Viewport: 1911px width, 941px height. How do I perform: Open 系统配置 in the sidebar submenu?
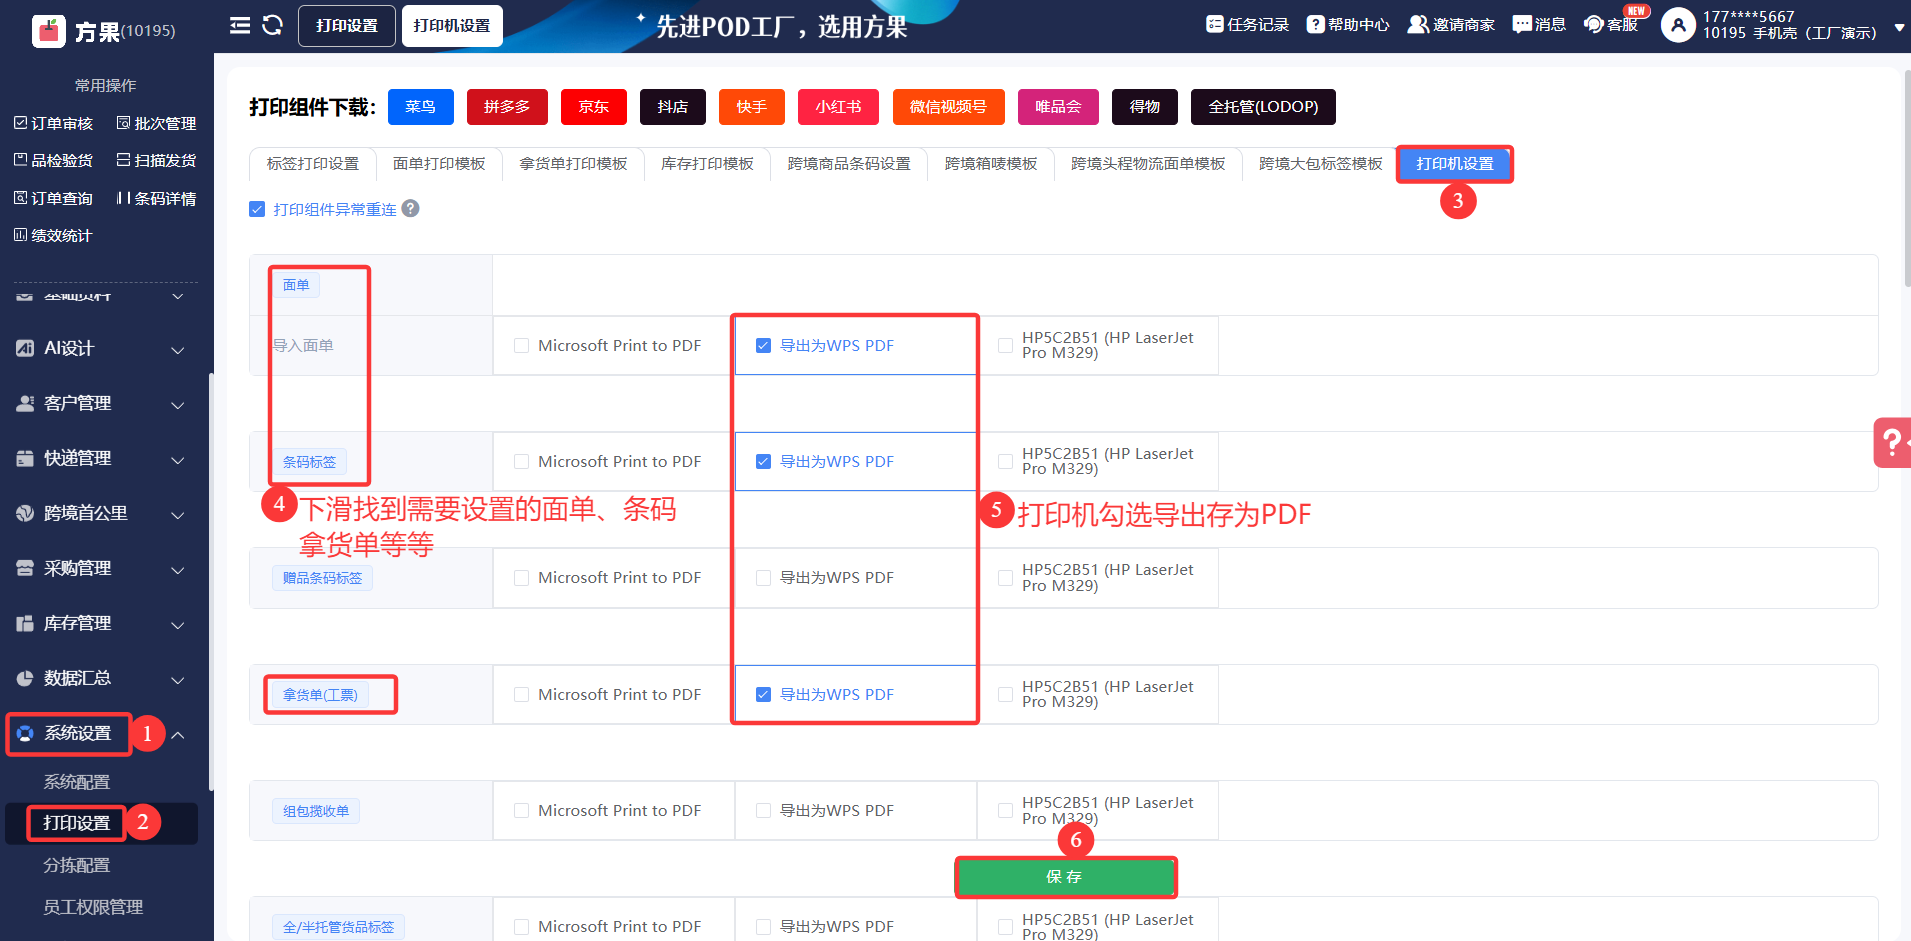pyautogui.click(x=77, y=782)
